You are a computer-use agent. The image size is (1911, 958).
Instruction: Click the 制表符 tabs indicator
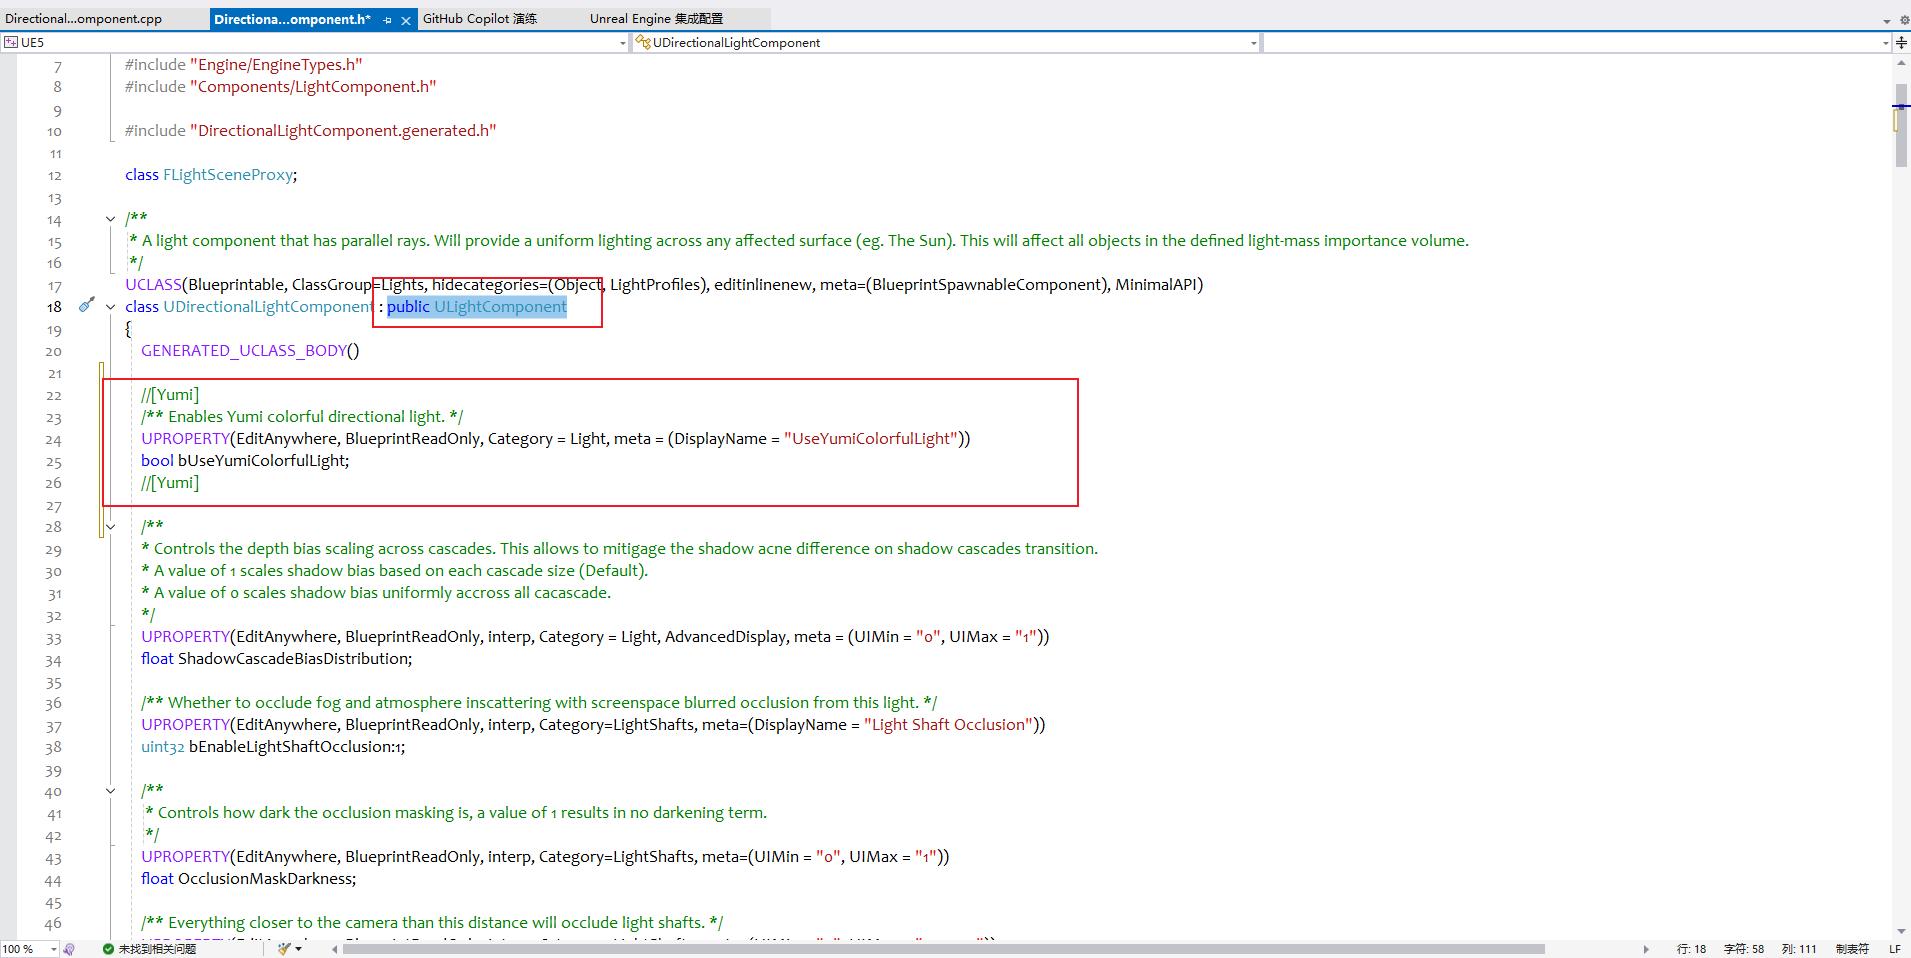click(1852, 949)
